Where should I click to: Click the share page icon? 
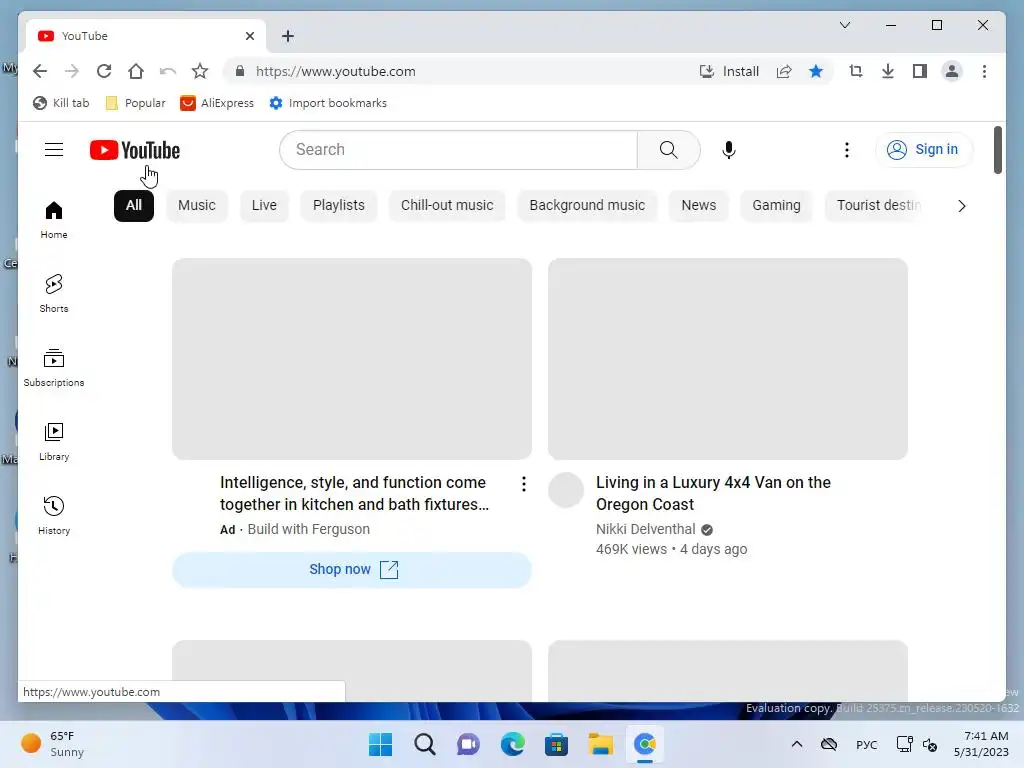pos(784,71)
